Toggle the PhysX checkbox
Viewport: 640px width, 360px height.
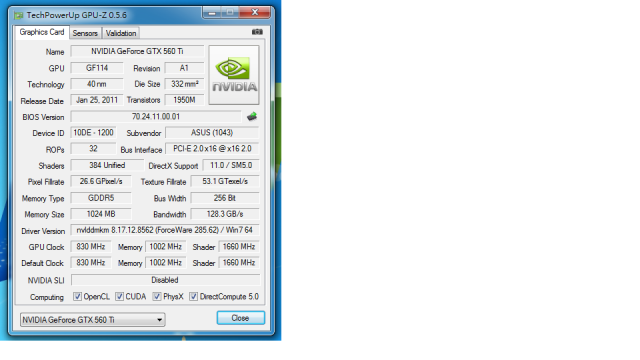click(157, 297)
